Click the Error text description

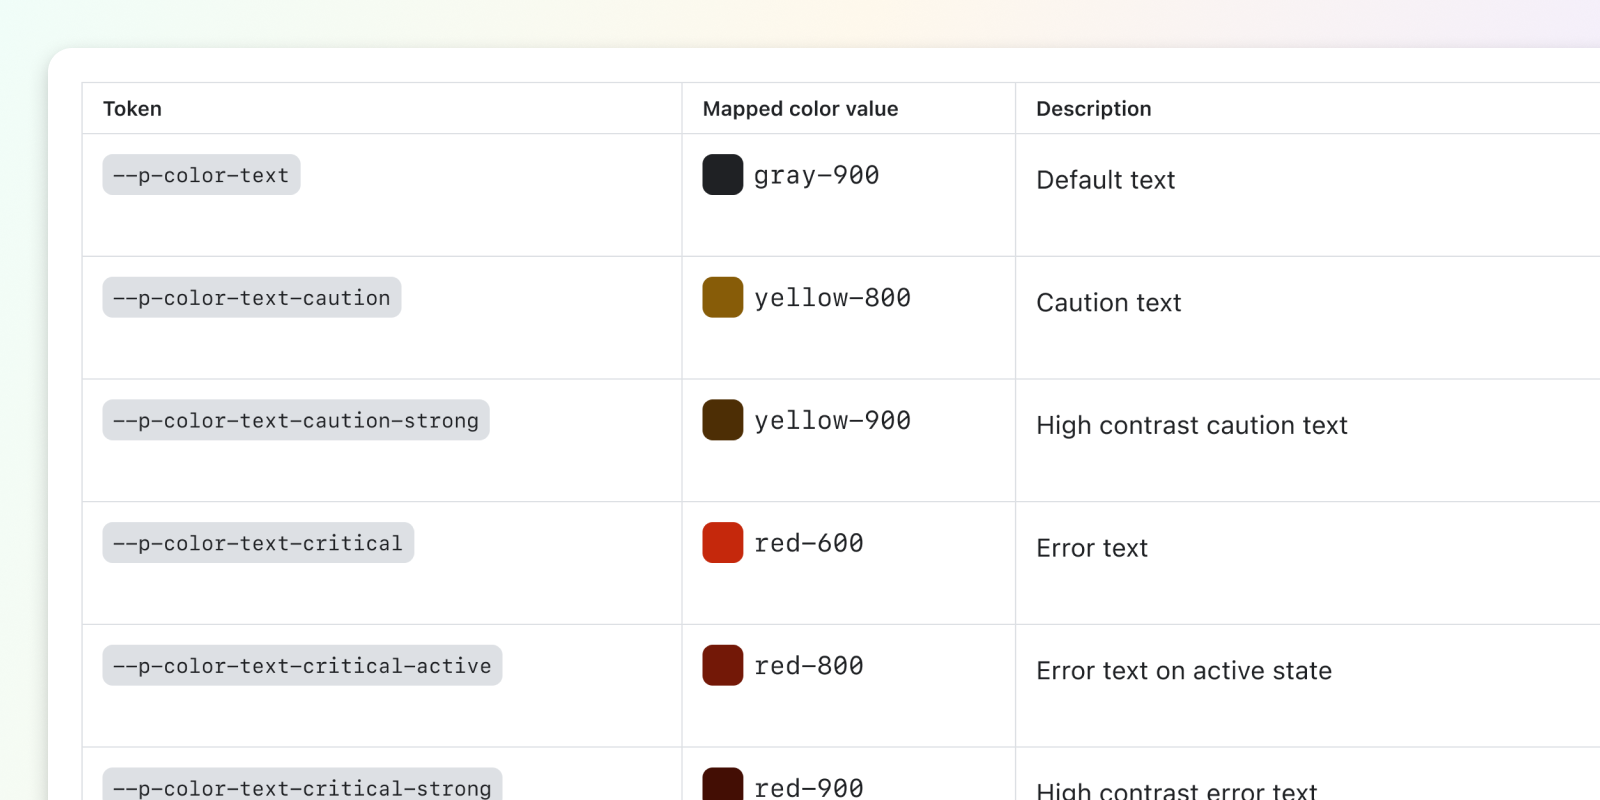click(x=1091, y=548)
